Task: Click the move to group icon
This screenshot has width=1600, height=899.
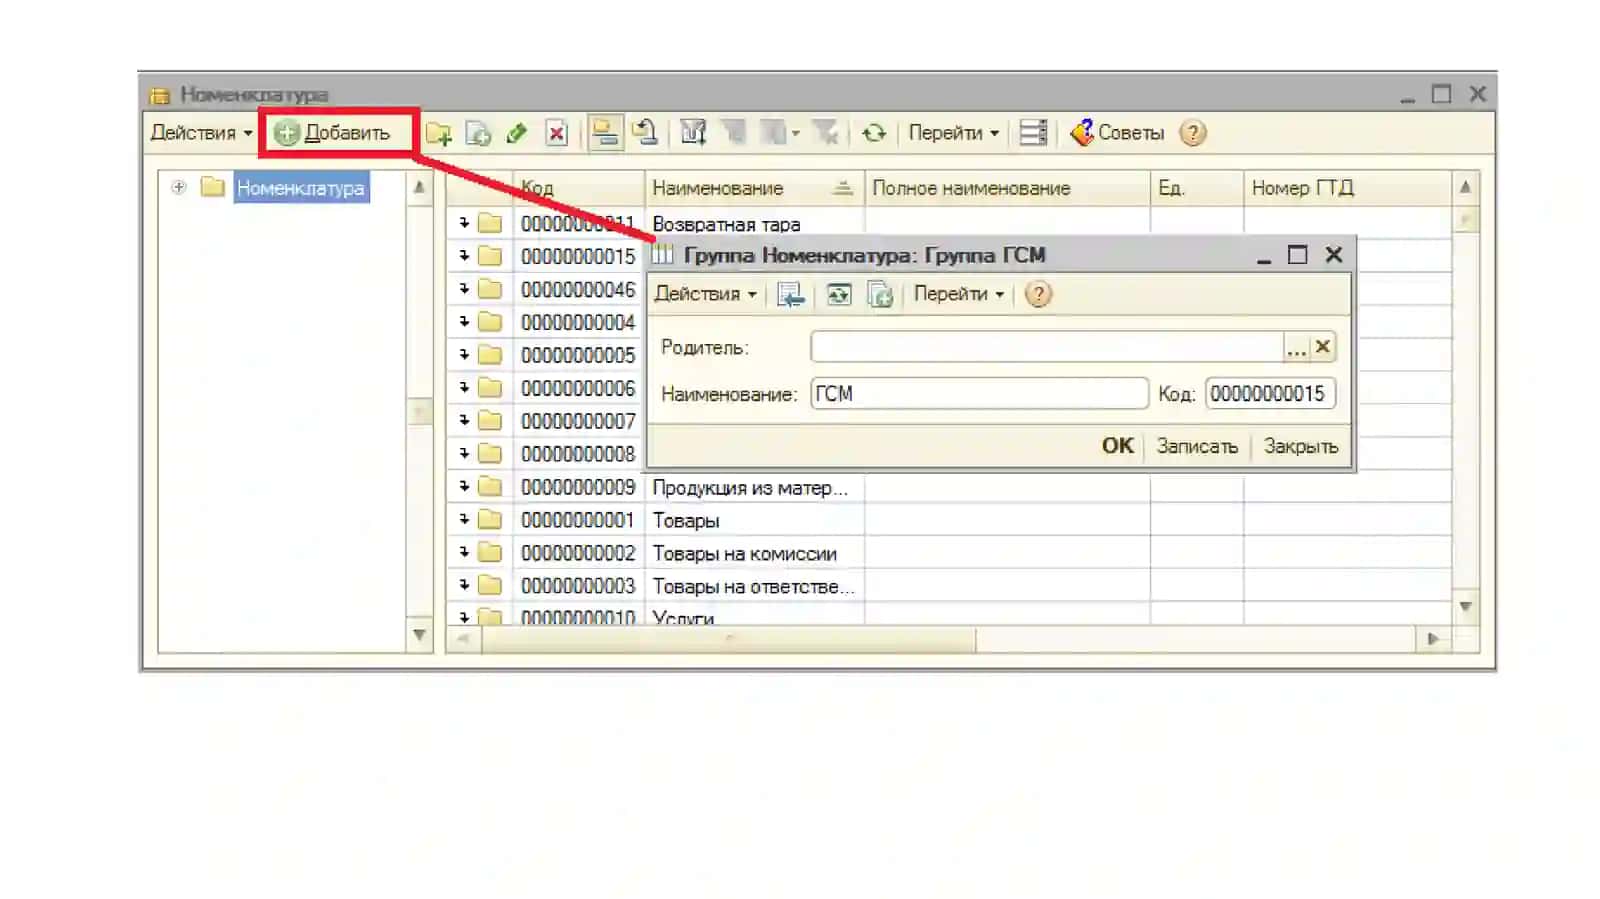Action: (x=645, y=133)
